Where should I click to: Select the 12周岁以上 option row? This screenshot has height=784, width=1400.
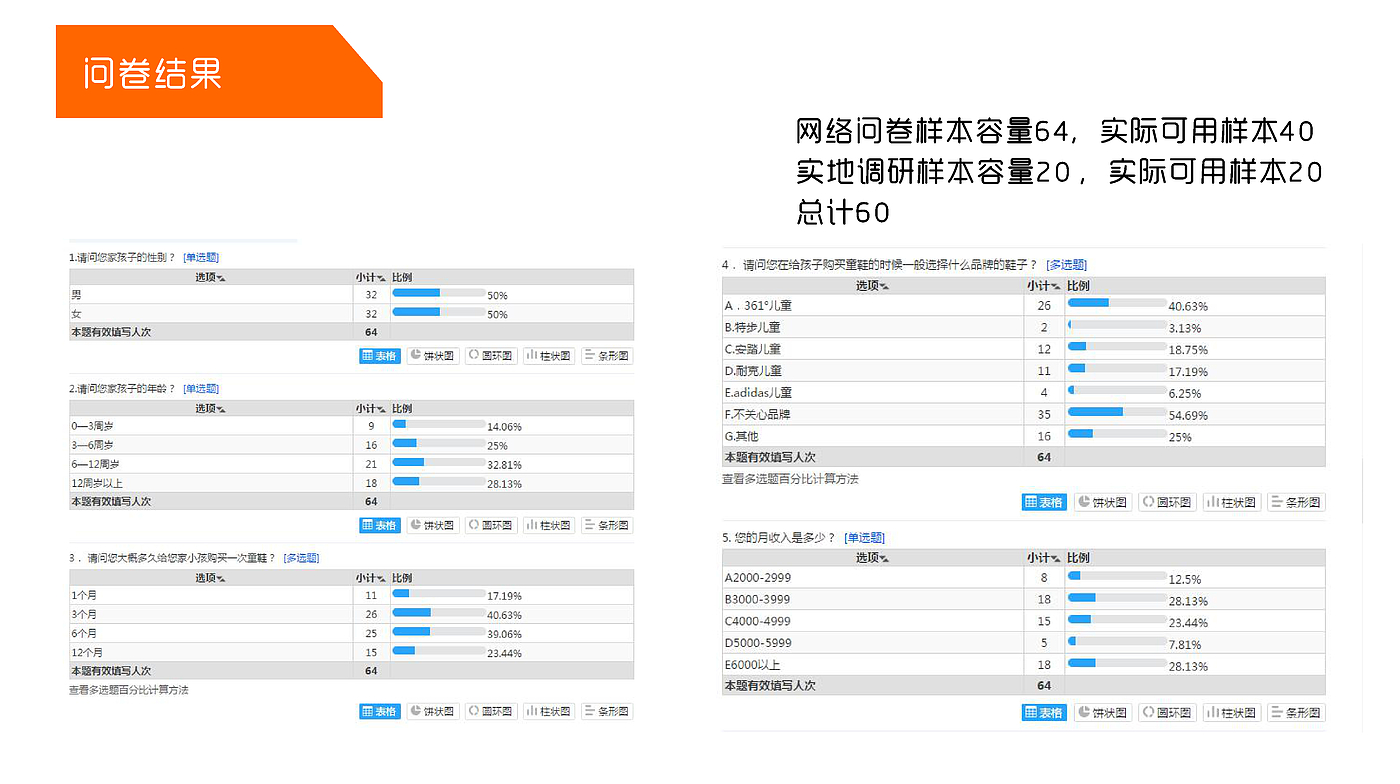351,483
